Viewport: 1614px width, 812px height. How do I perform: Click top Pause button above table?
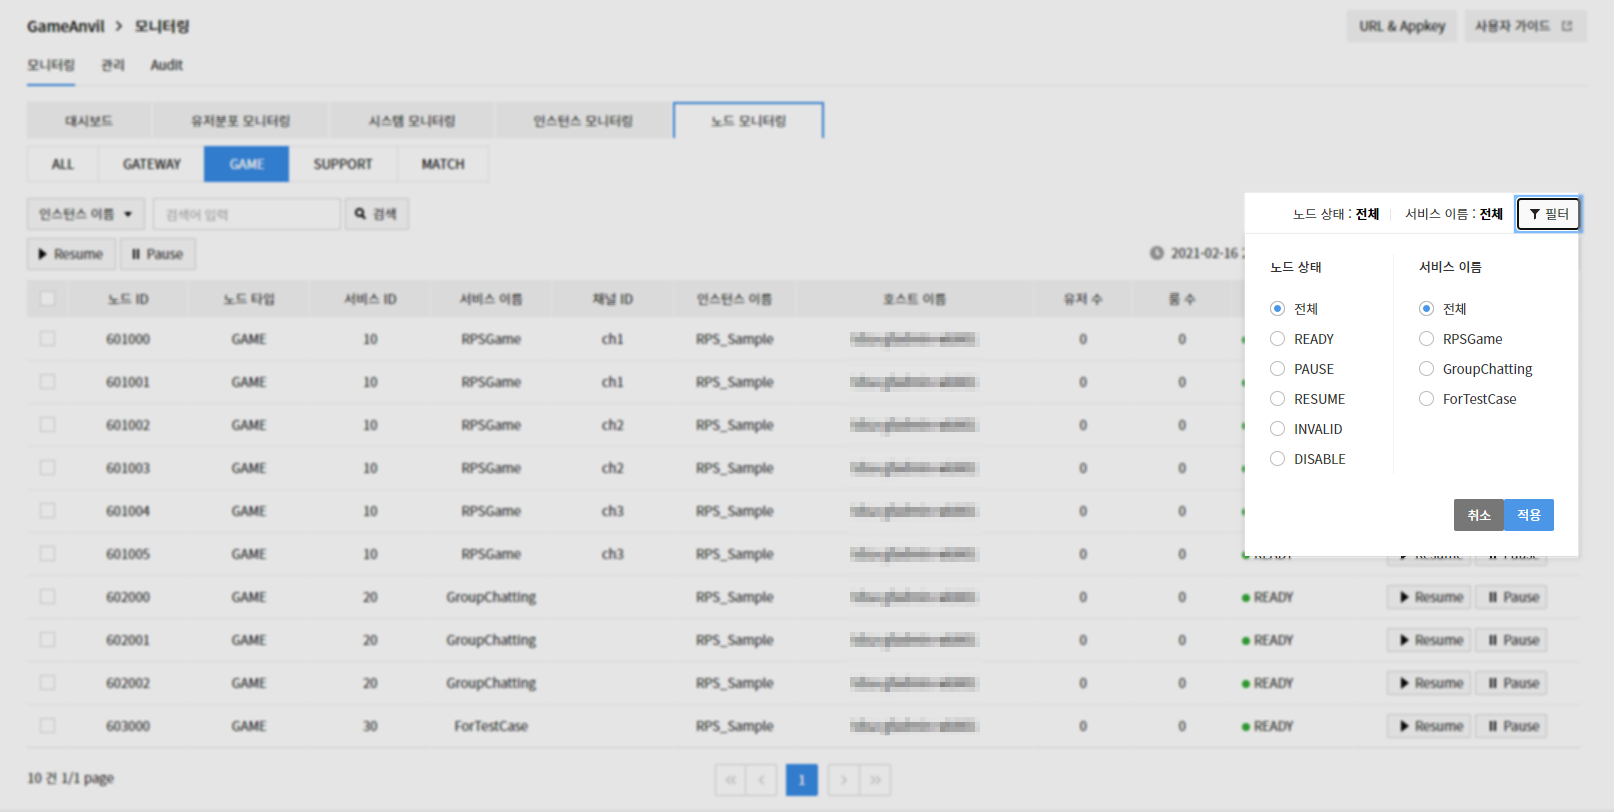pos(158,254)
